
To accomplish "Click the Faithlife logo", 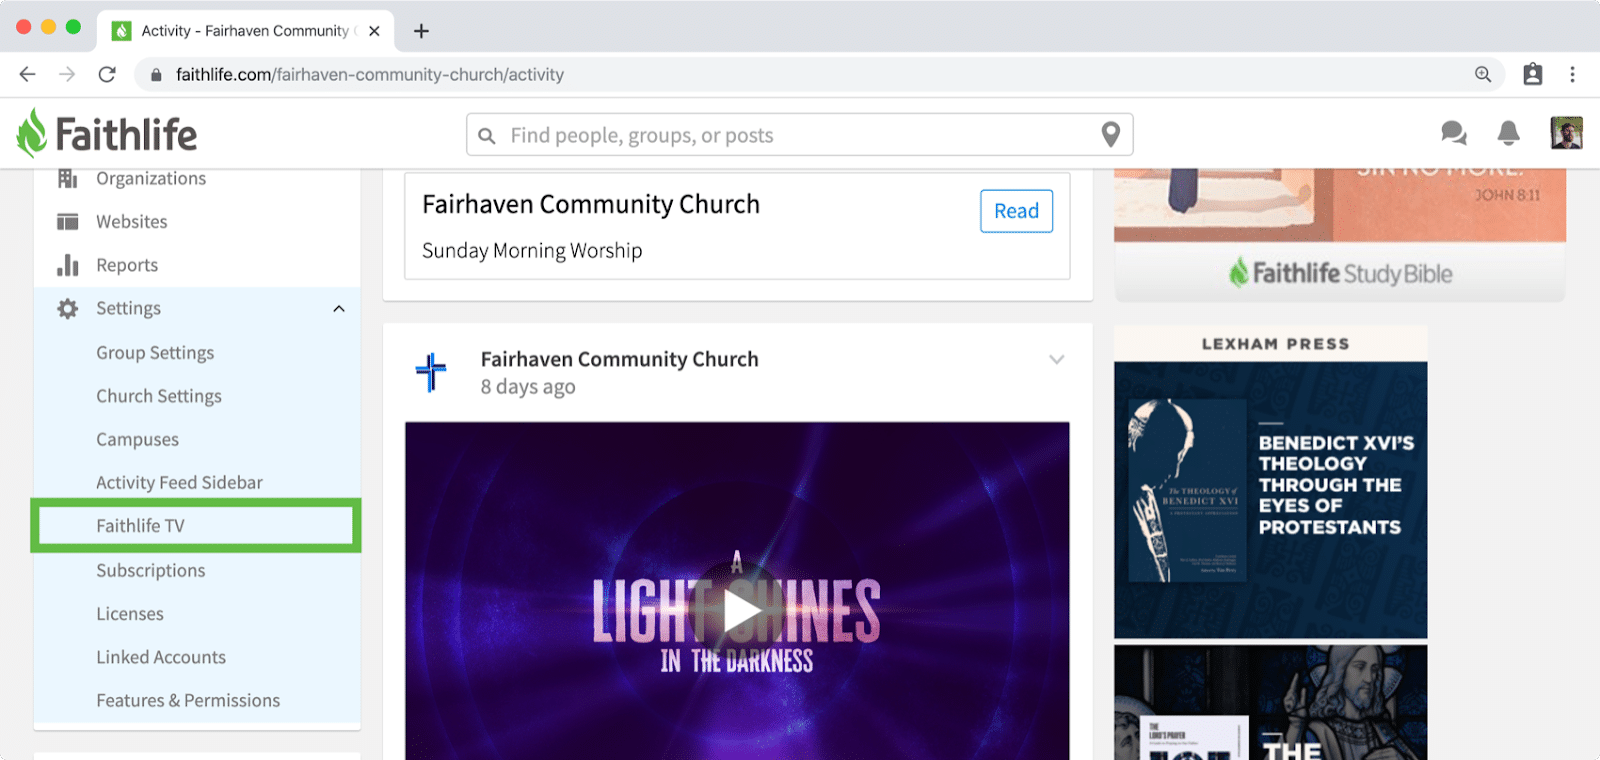I will click(107, 134).
